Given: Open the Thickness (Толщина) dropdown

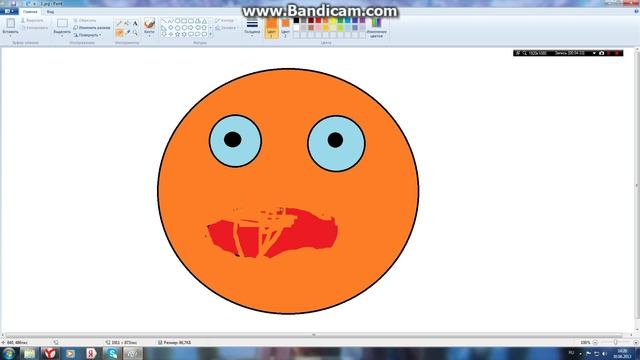Looking at the screenshot, I should pyautogui.click(x=252, y=28).
